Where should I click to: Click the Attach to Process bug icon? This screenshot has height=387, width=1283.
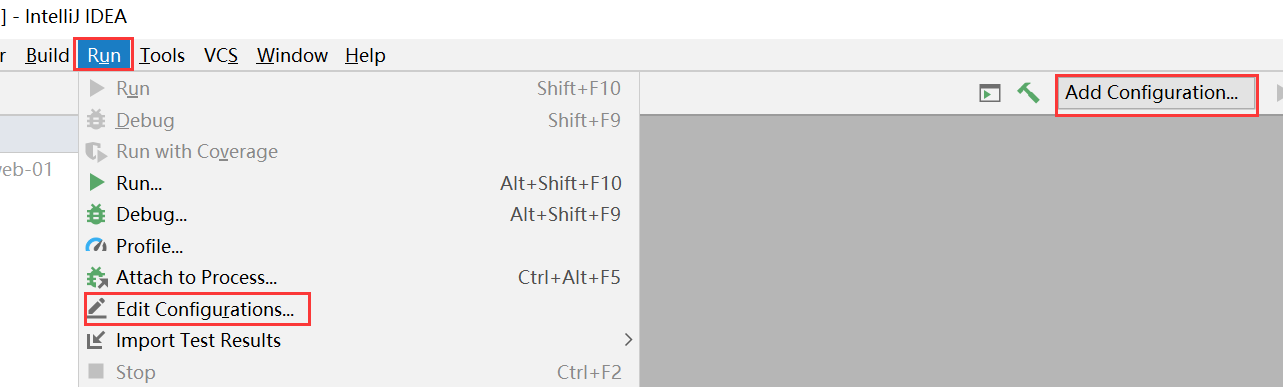96,277
